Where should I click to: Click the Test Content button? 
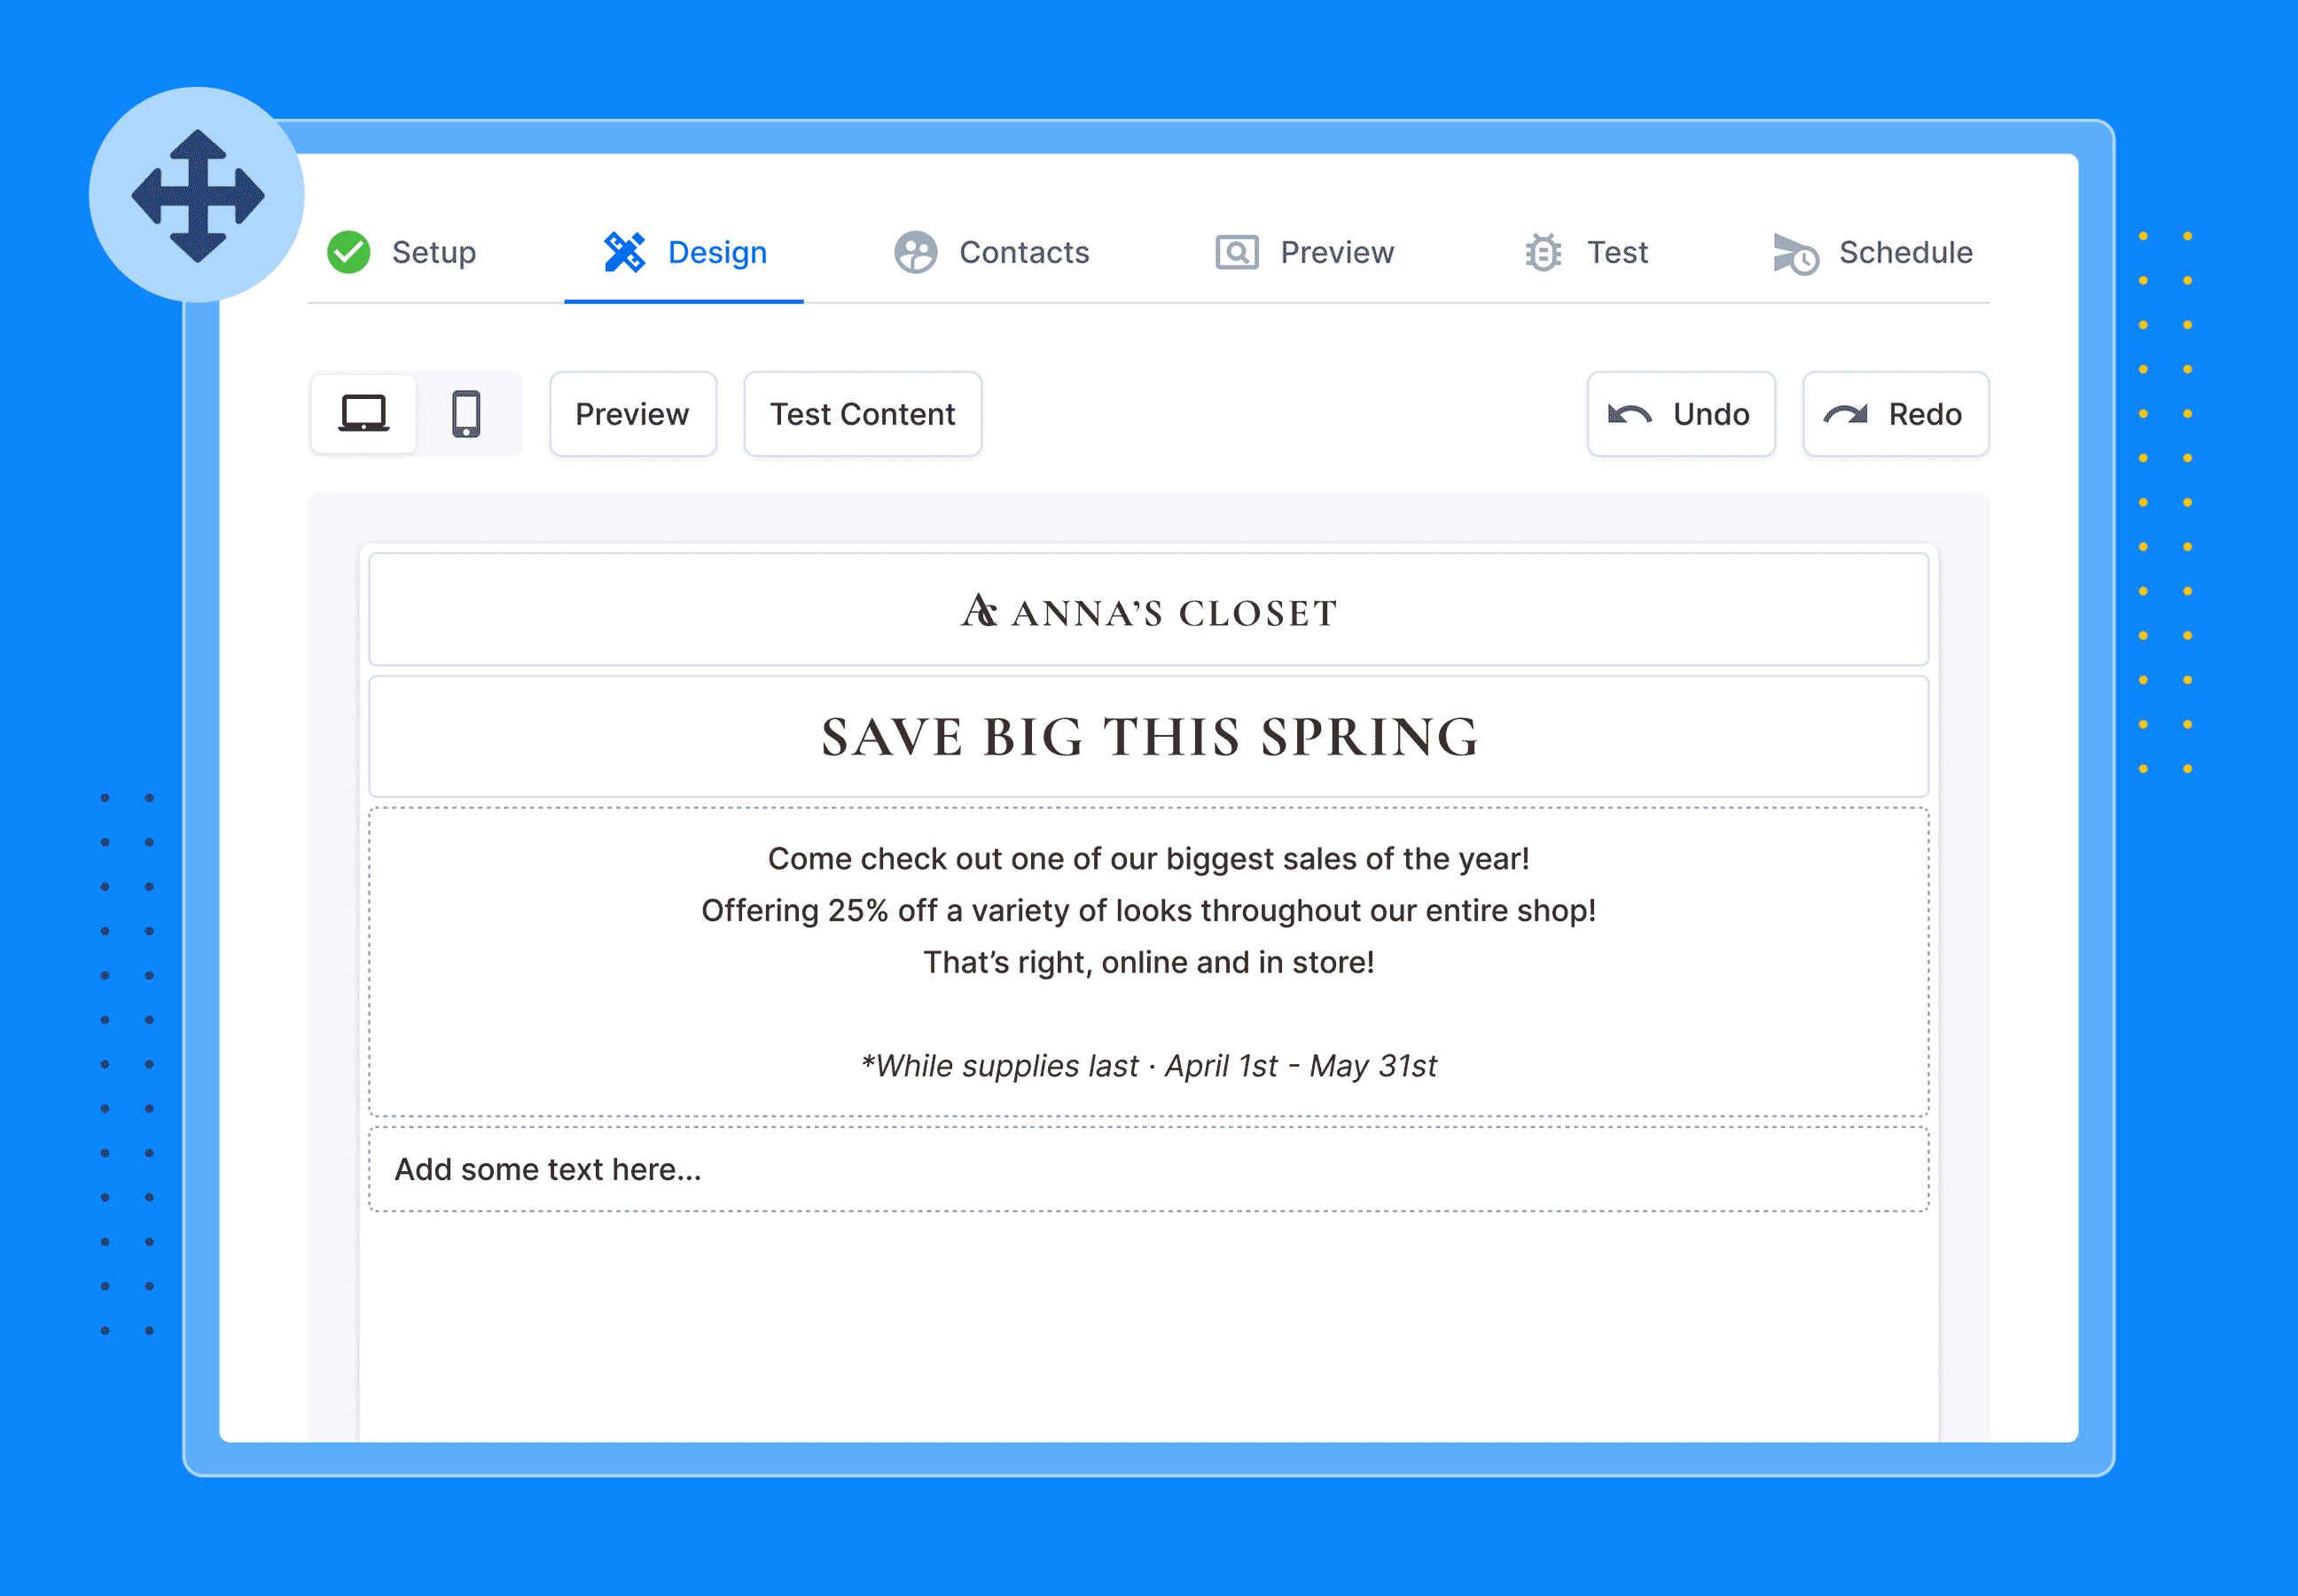point(863,414)
